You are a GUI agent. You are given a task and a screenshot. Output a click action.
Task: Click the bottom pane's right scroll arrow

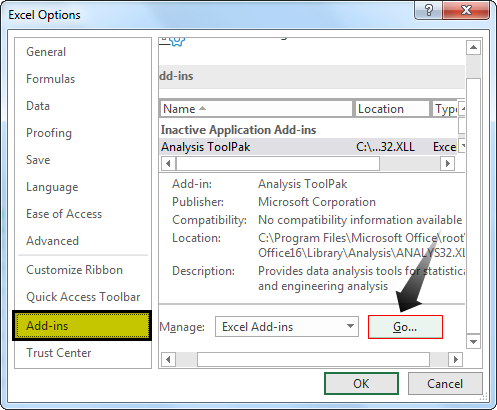455,360
